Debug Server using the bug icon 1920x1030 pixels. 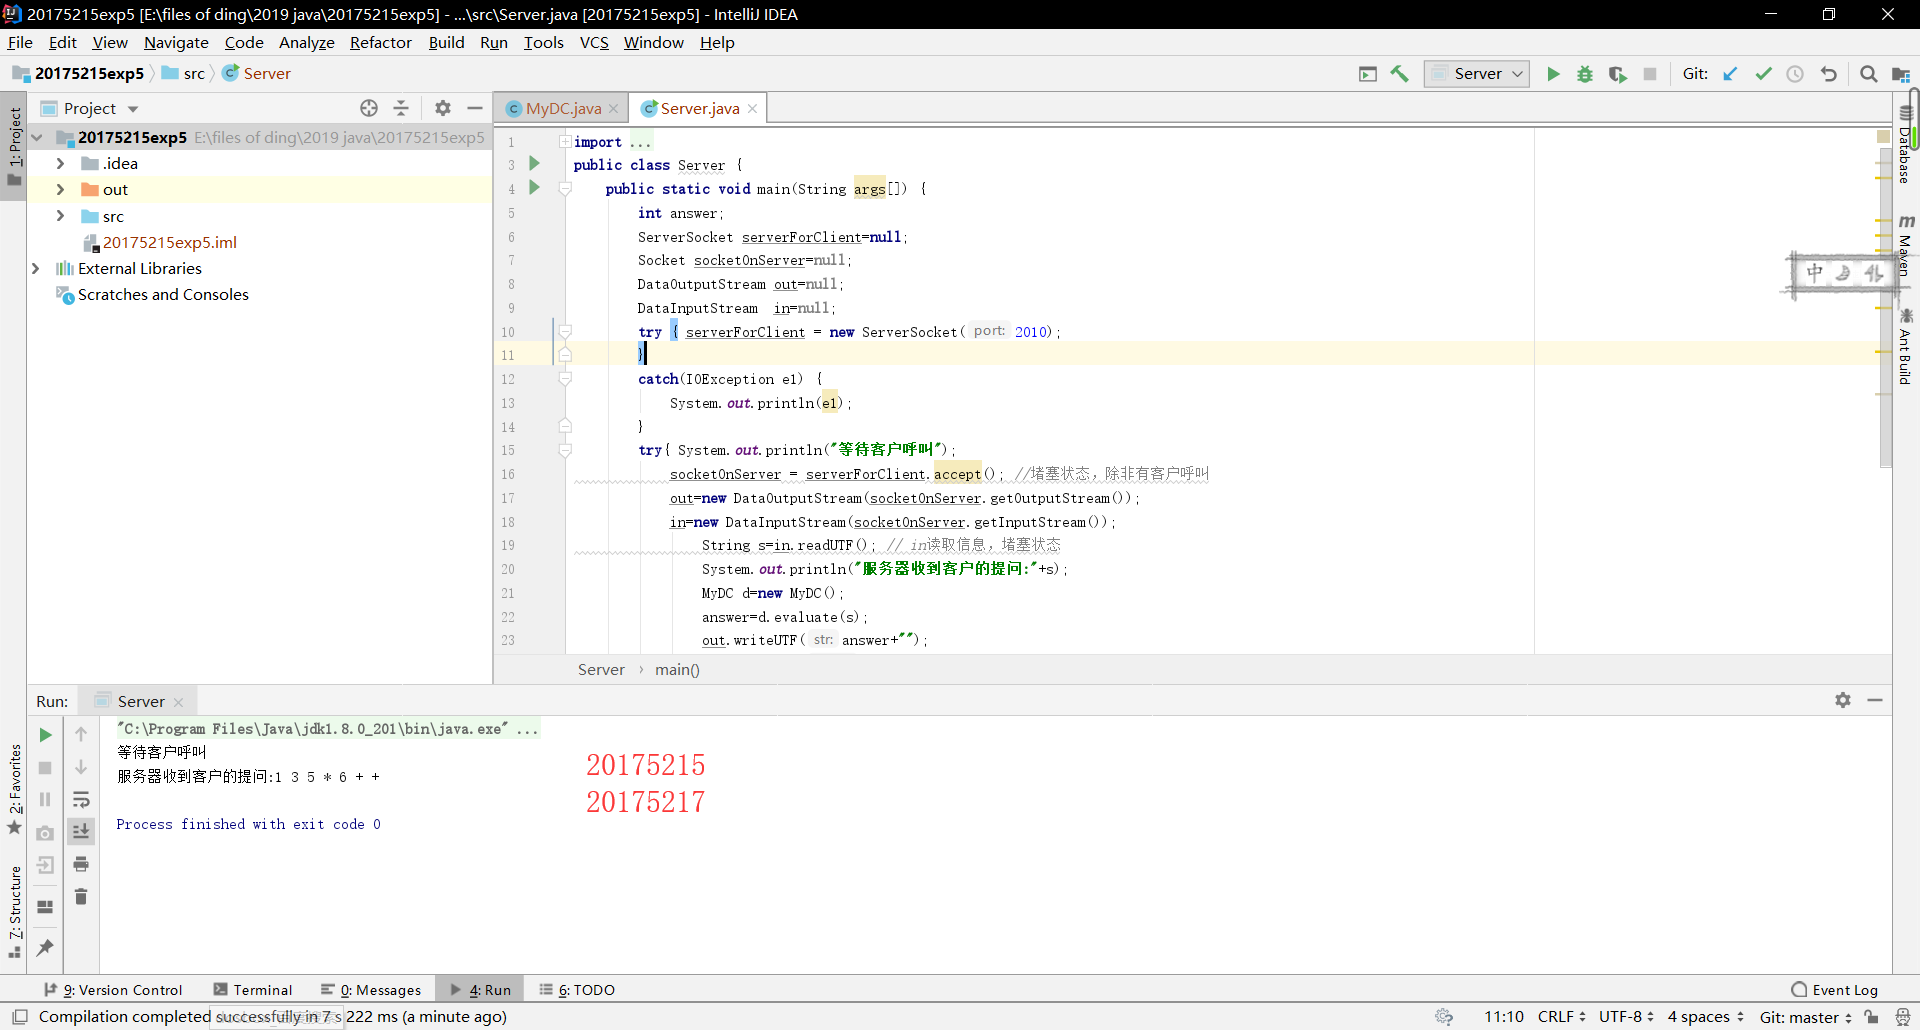pyautogui.click(x=1585, y=74)
